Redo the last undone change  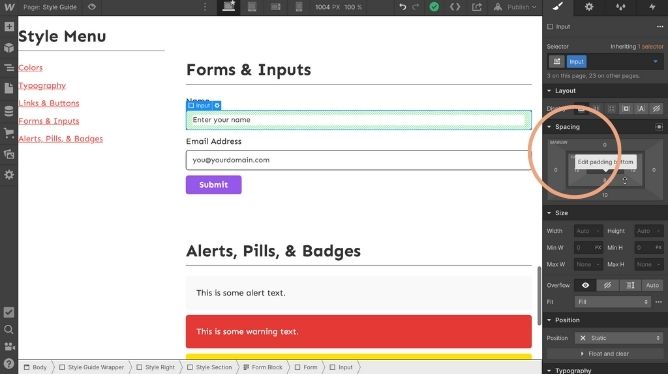tap(416, 7)
